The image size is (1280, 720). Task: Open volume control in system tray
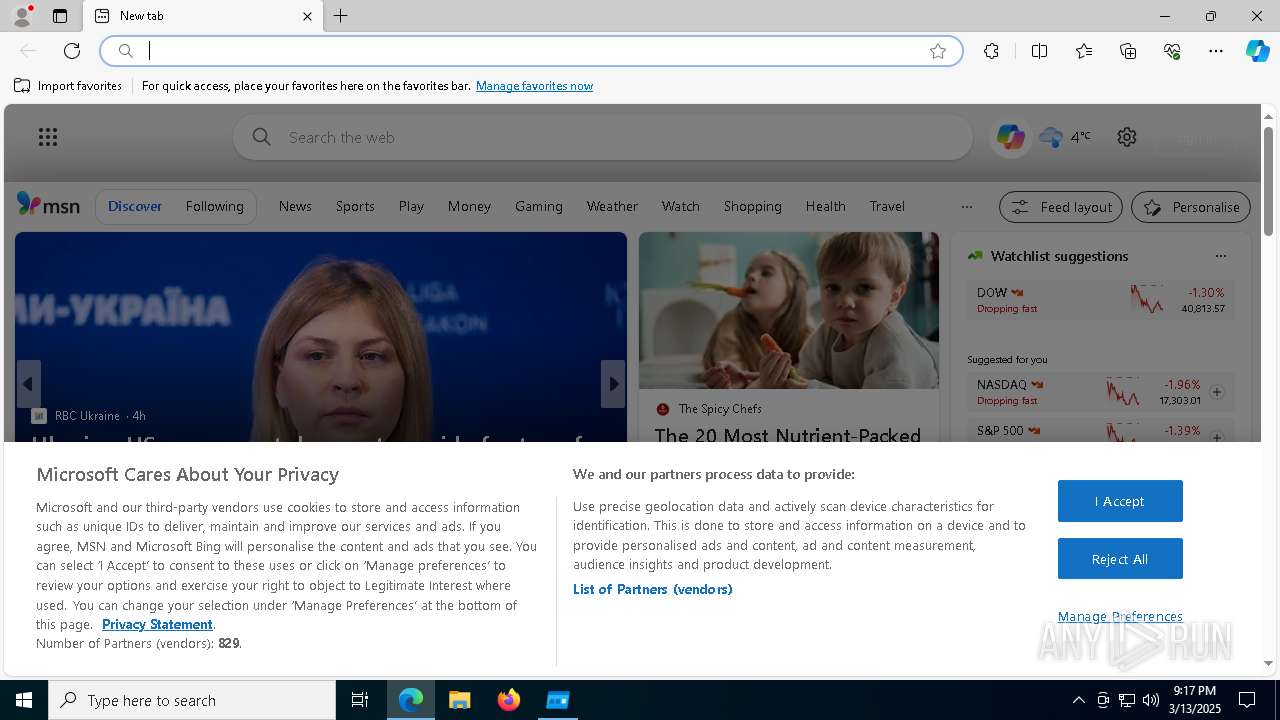[1150, 700]
